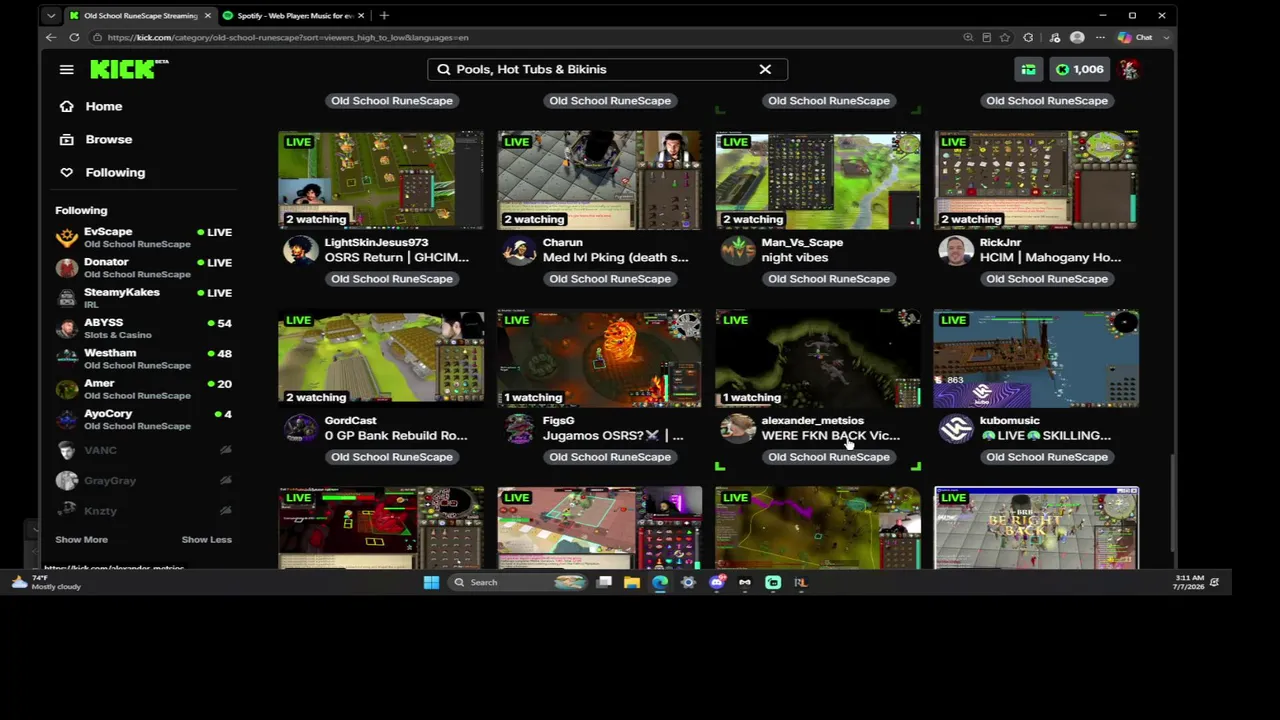This screenshot has height=720, width=1280.
Task: Click the Old School RuneScape tag under GordCast
Action: pyautogui.click(x=392, y=457)
